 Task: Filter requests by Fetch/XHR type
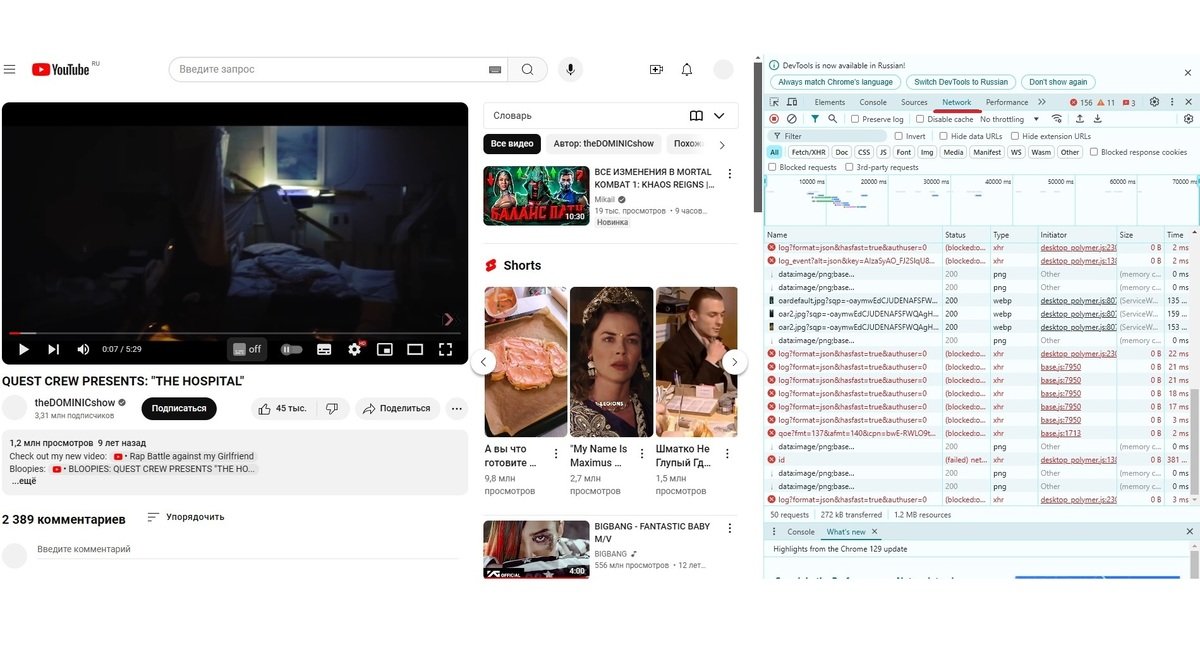[808, 152]
